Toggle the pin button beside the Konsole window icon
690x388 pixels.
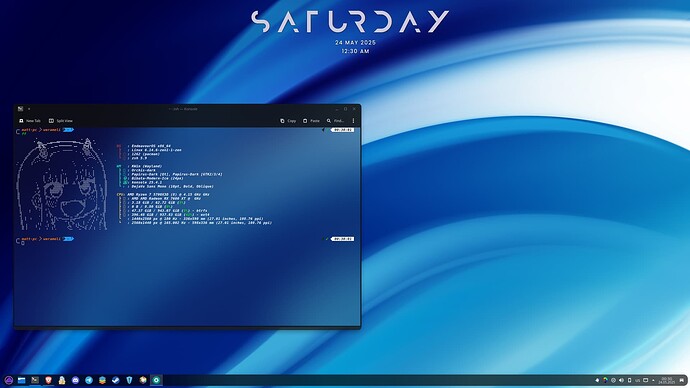[29, 109]
